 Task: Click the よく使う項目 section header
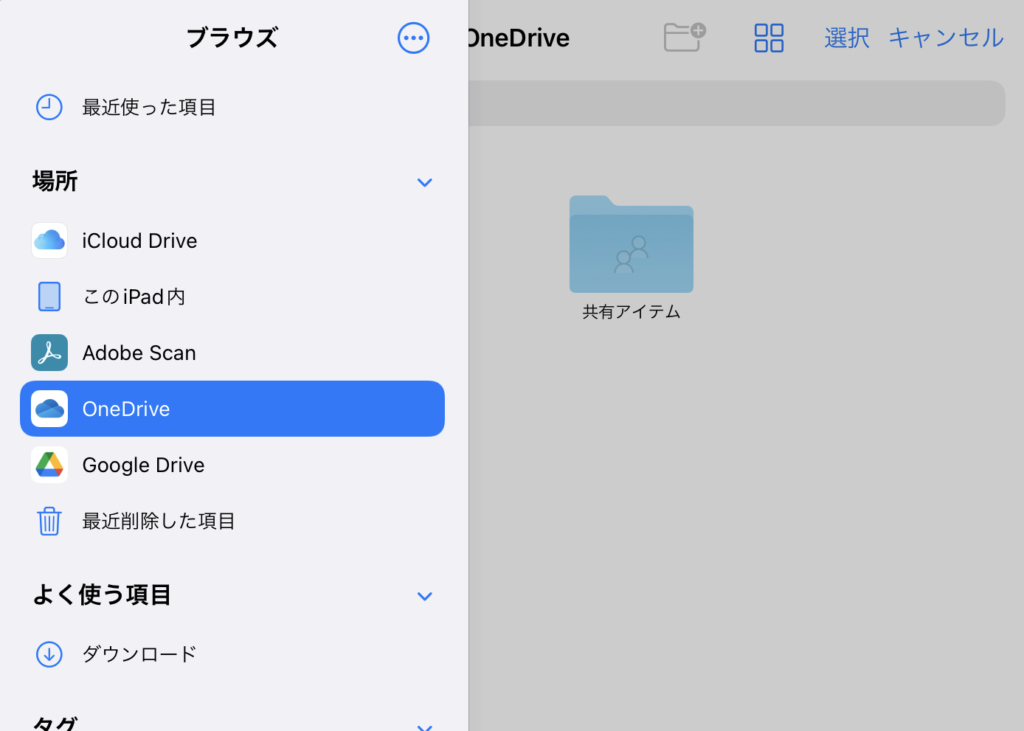(x=102, y=594)
